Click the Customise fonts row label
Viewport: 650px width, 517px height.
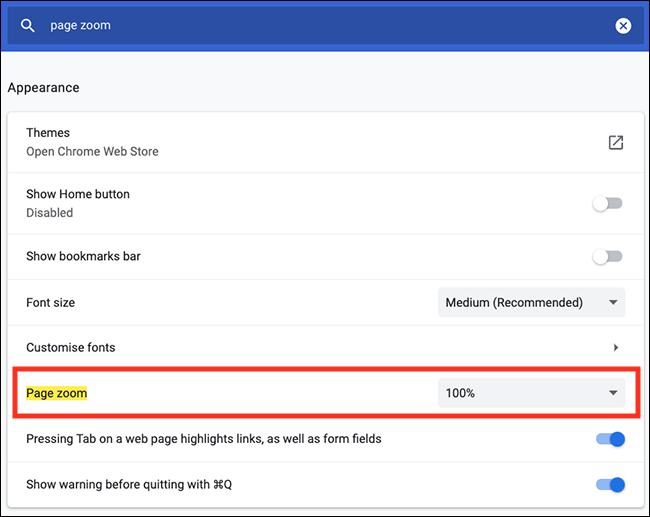pyautogui.click(x=70, y=347)
